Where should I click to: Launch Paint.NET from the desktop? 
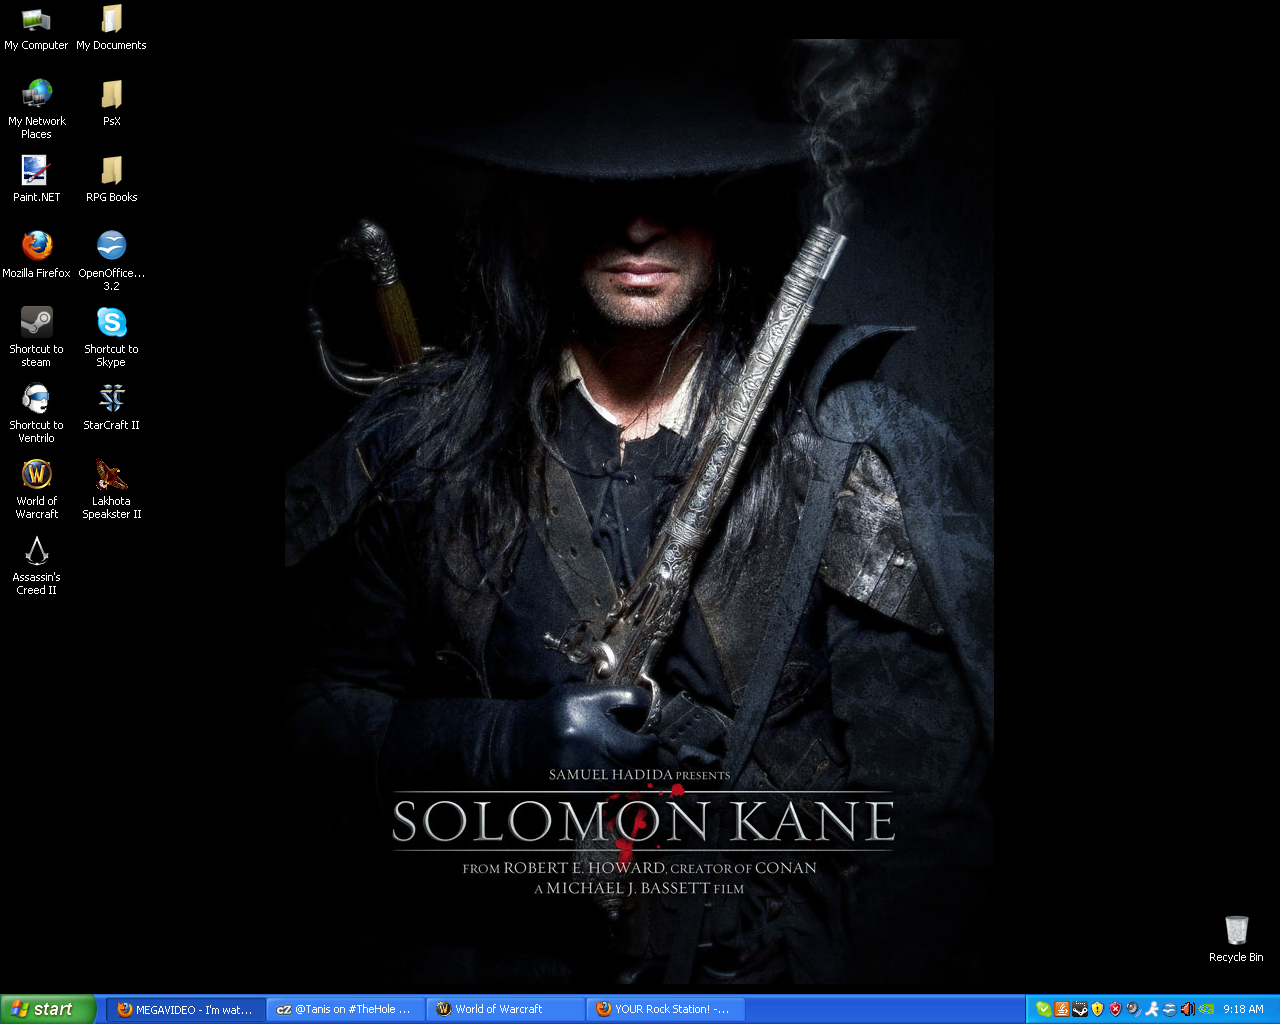coord(36,180)
